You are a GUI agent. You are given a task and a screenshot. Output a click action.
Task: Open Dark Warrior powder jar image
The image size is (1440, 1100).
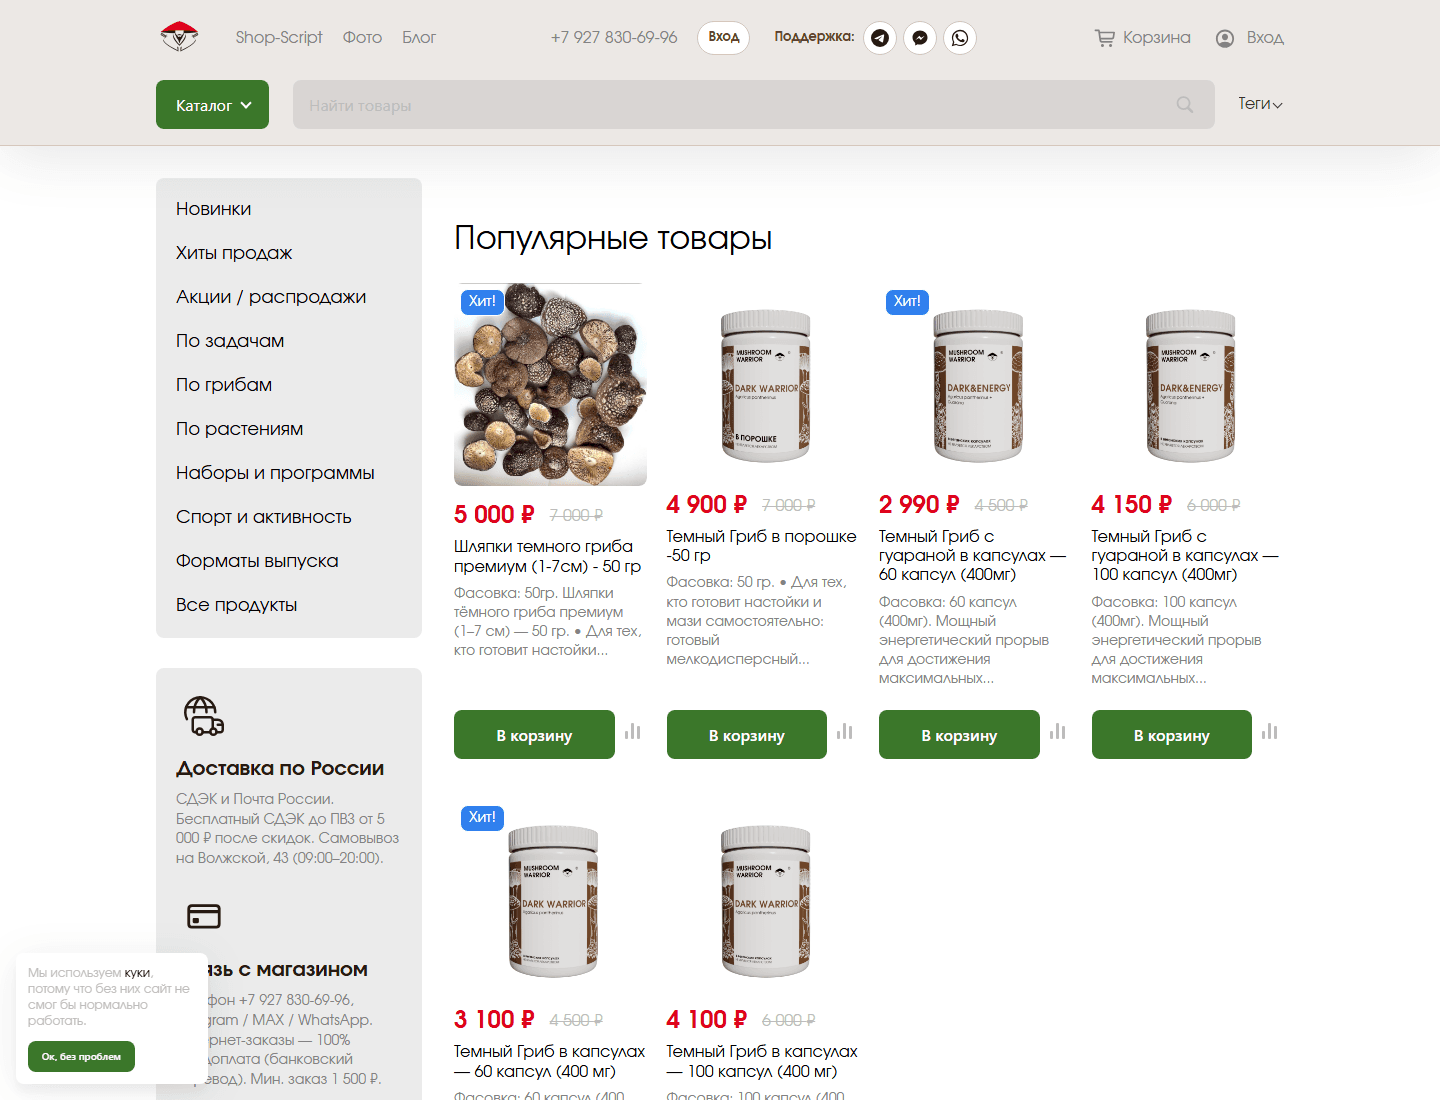coord(765,385)
